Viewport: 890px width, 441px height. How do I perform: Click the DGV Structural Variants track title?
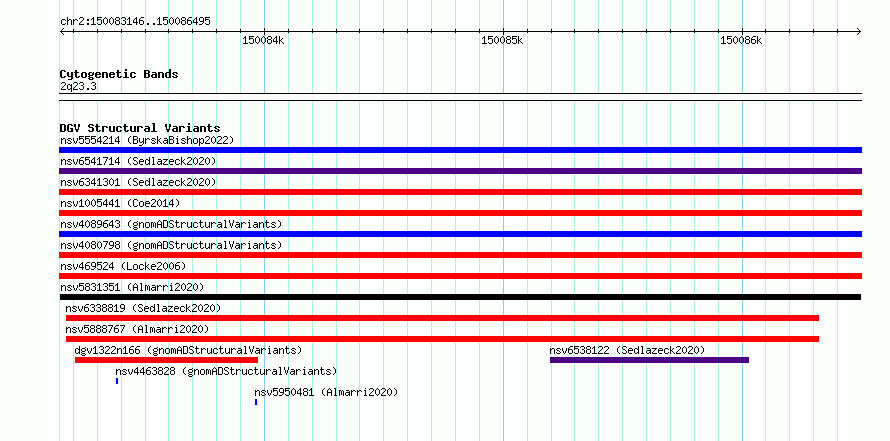[x=140, y=128]
